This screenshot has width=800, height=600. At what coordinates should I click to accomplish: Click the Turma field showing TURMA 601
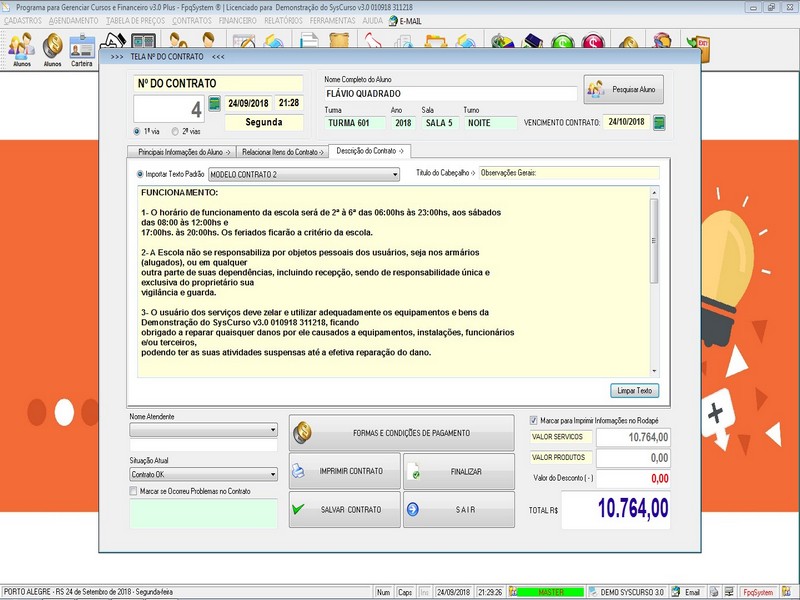[355, 123]
